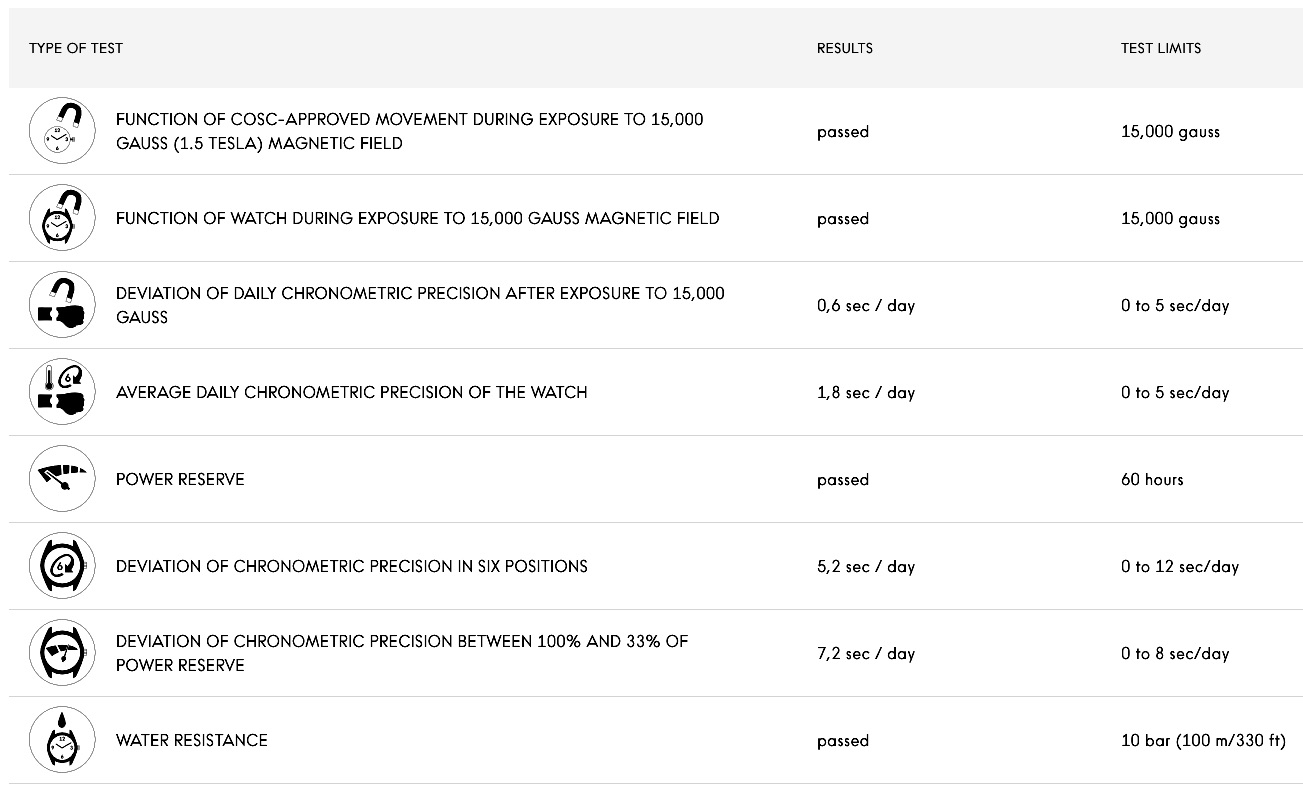This screenshot has width=1303, height=795.
Task: Click the 7,2 sec / day result
Action: coord(865,654)
